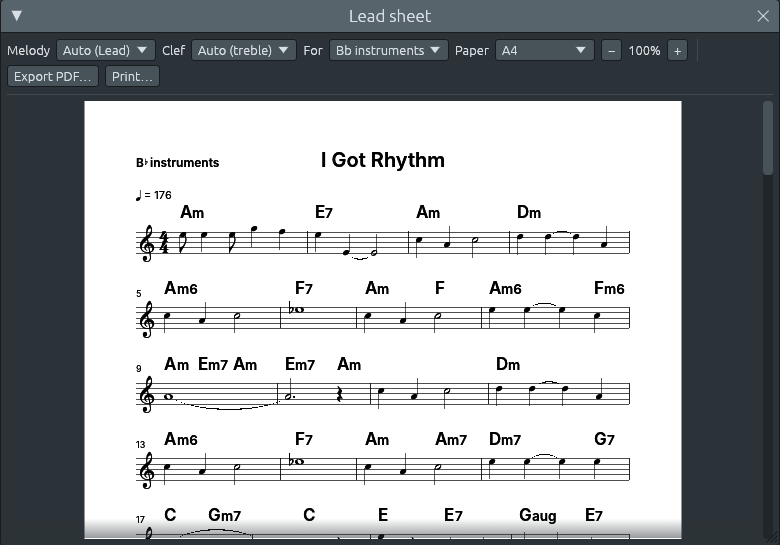Click the tempo marking 176
Image resolution: width=780 pixels, height=545 pixels.
coord(153,195)
